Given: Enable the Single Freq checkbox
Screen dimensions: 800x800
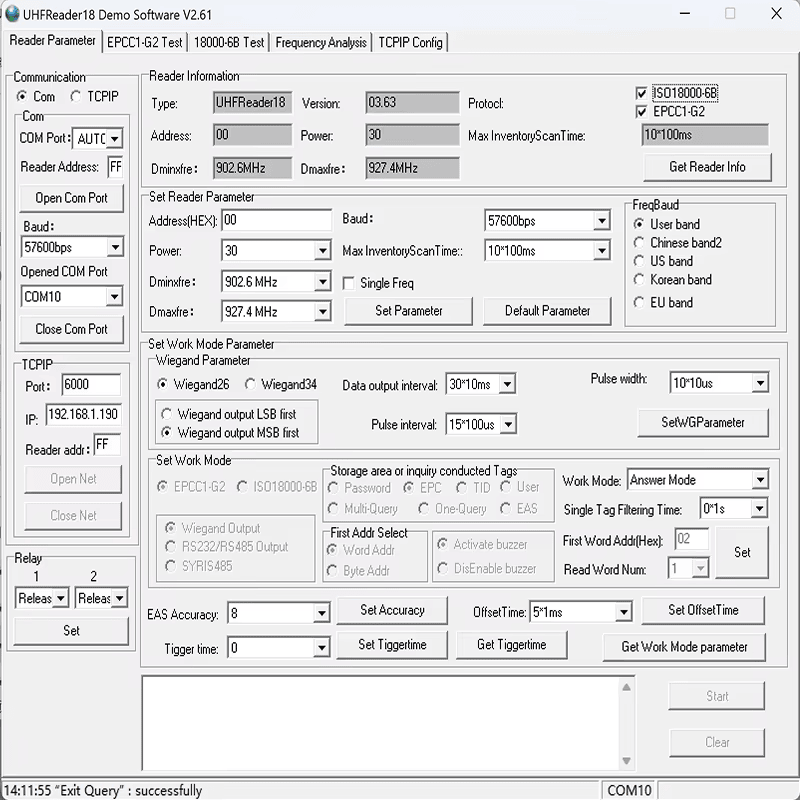Looking at the screenshot, I should [349, 283].
